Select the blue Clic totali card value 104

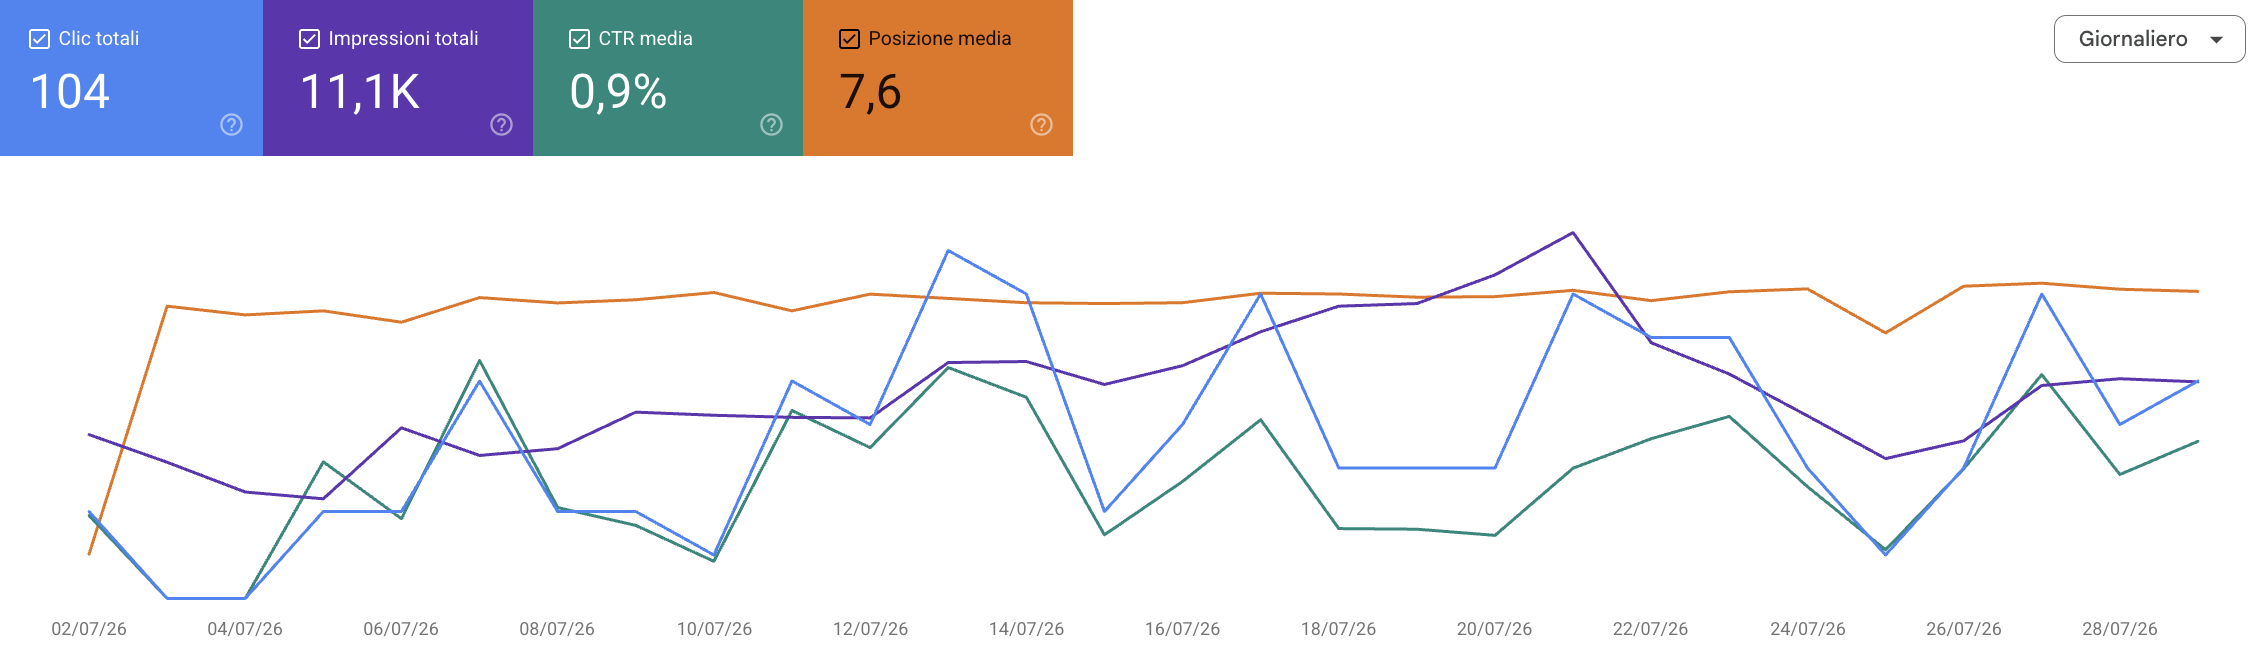(x=70, y=92)
